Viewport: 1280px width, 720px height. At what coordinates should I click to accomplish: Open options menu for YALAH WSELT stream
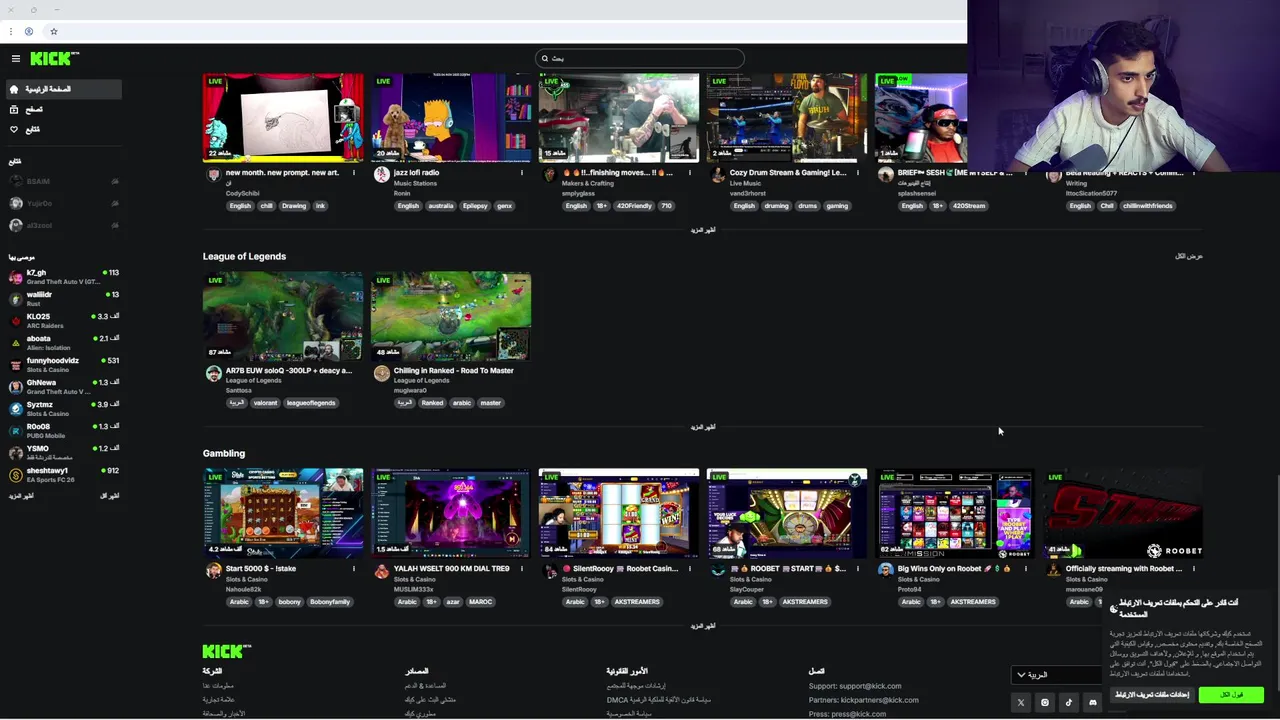tap(521, 569)
